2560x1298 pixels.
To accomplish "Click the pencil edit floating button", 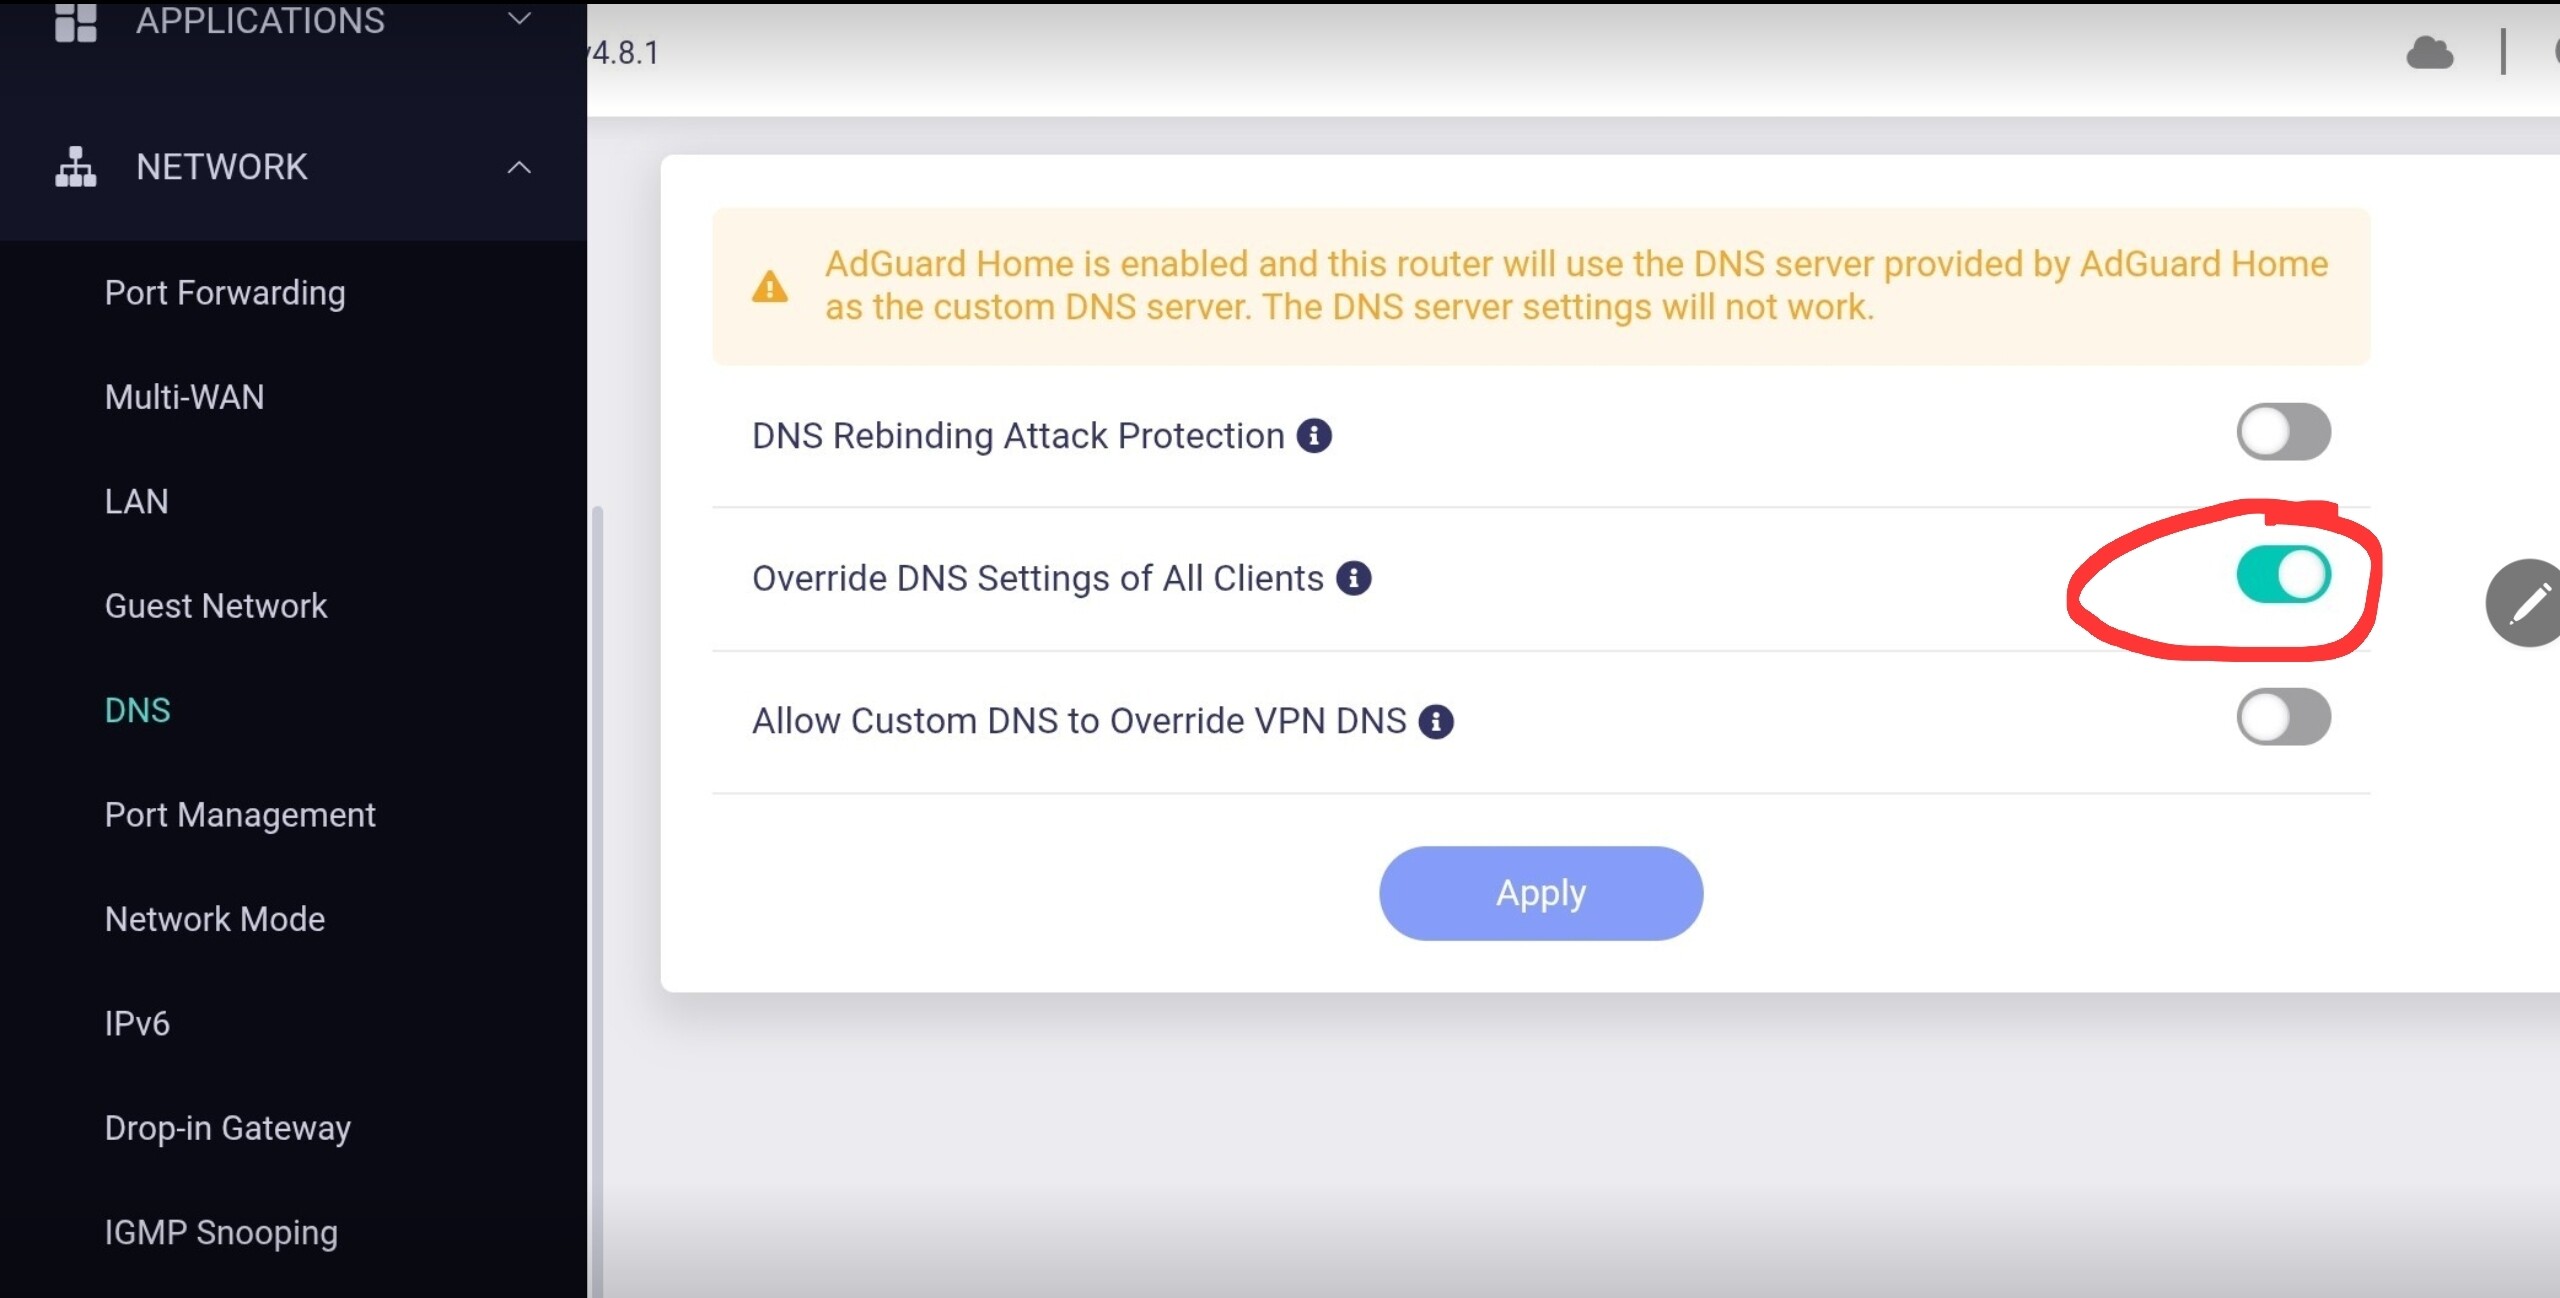I will pos(2528,603).
